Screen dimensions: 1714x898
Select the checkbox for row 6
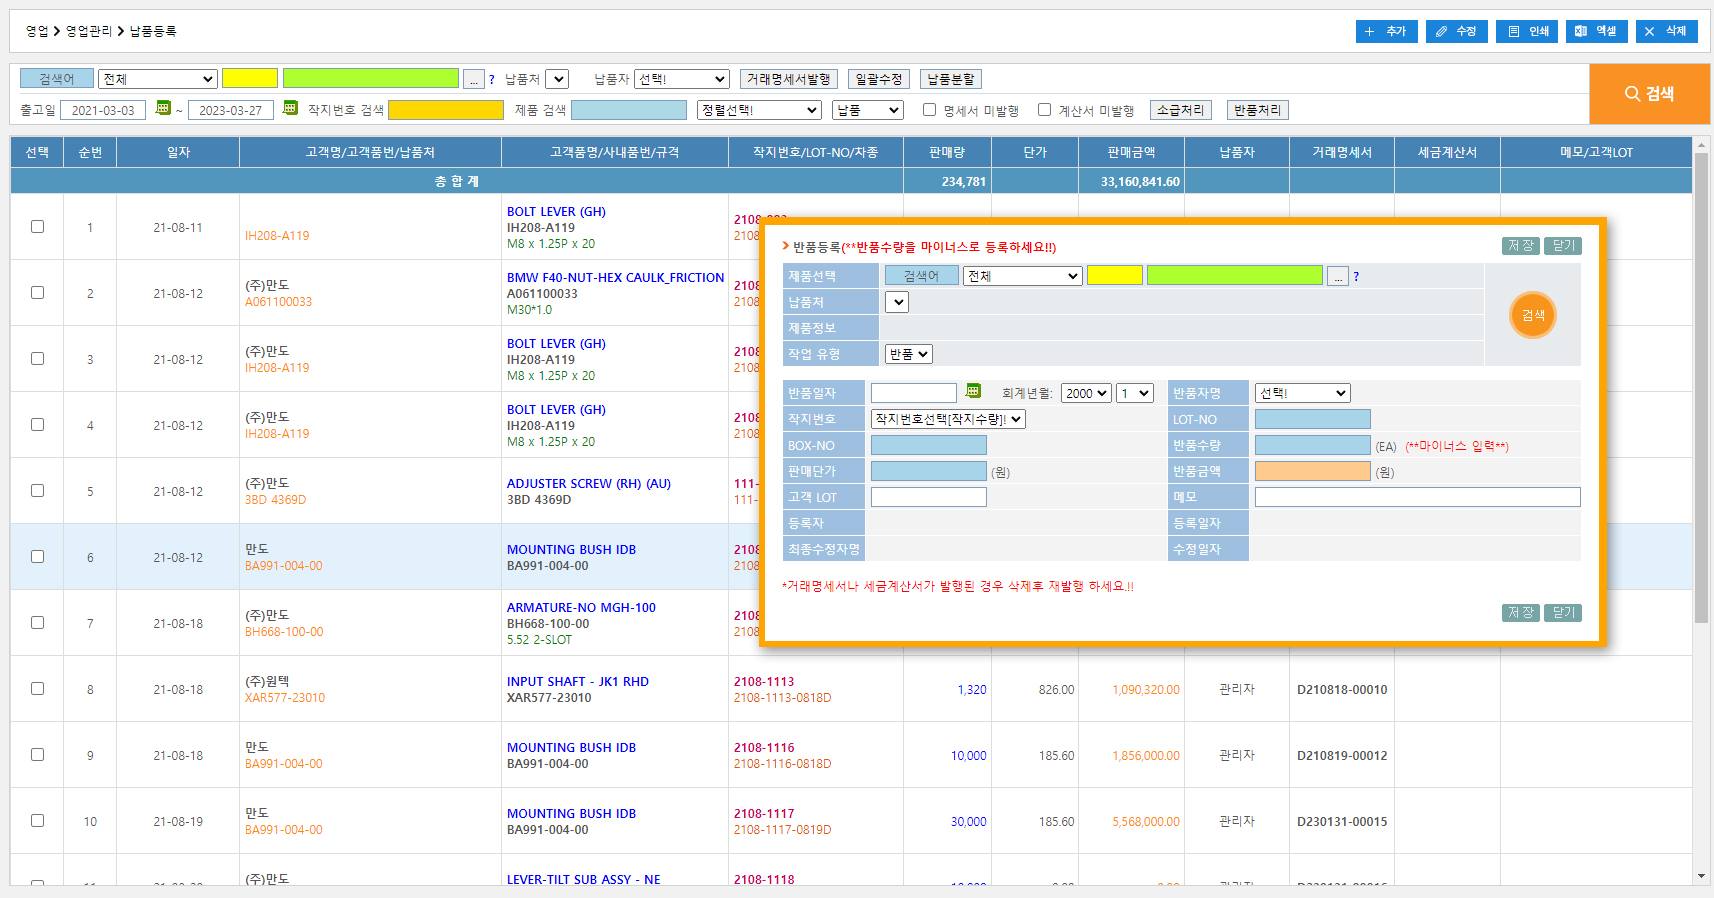click(x=37, y=557)
